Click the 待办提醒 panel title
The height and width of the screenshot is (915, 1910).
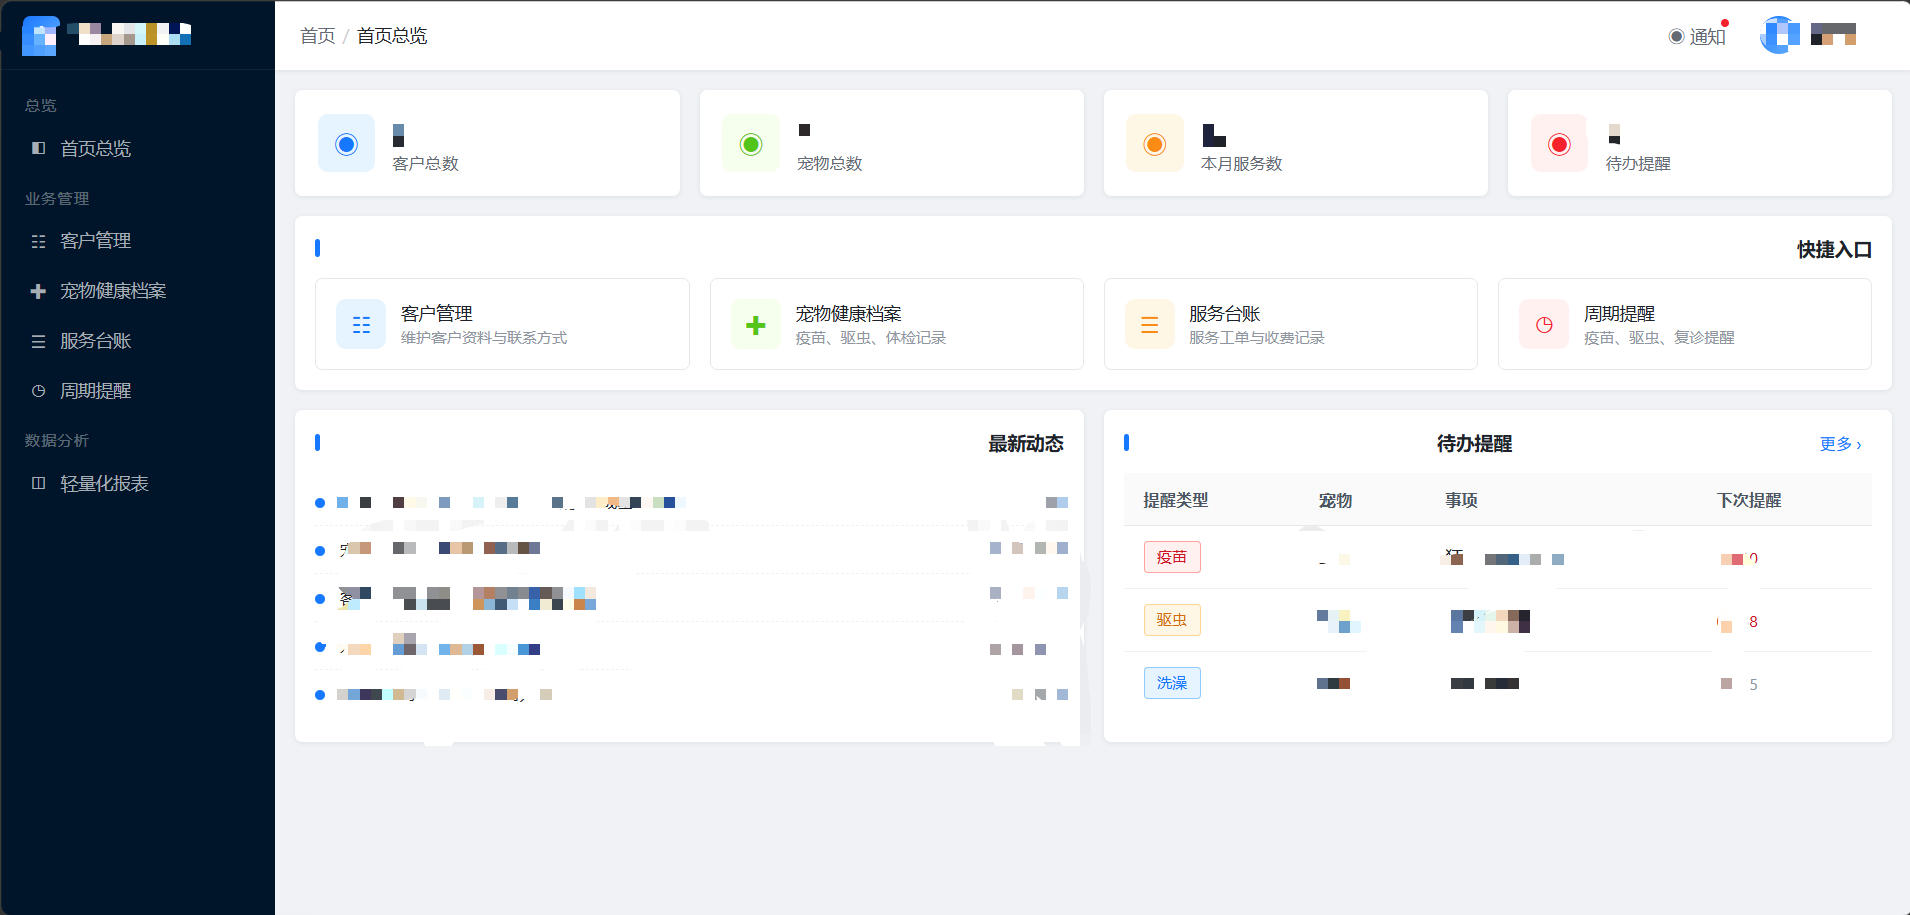[x=1474, y=444]
